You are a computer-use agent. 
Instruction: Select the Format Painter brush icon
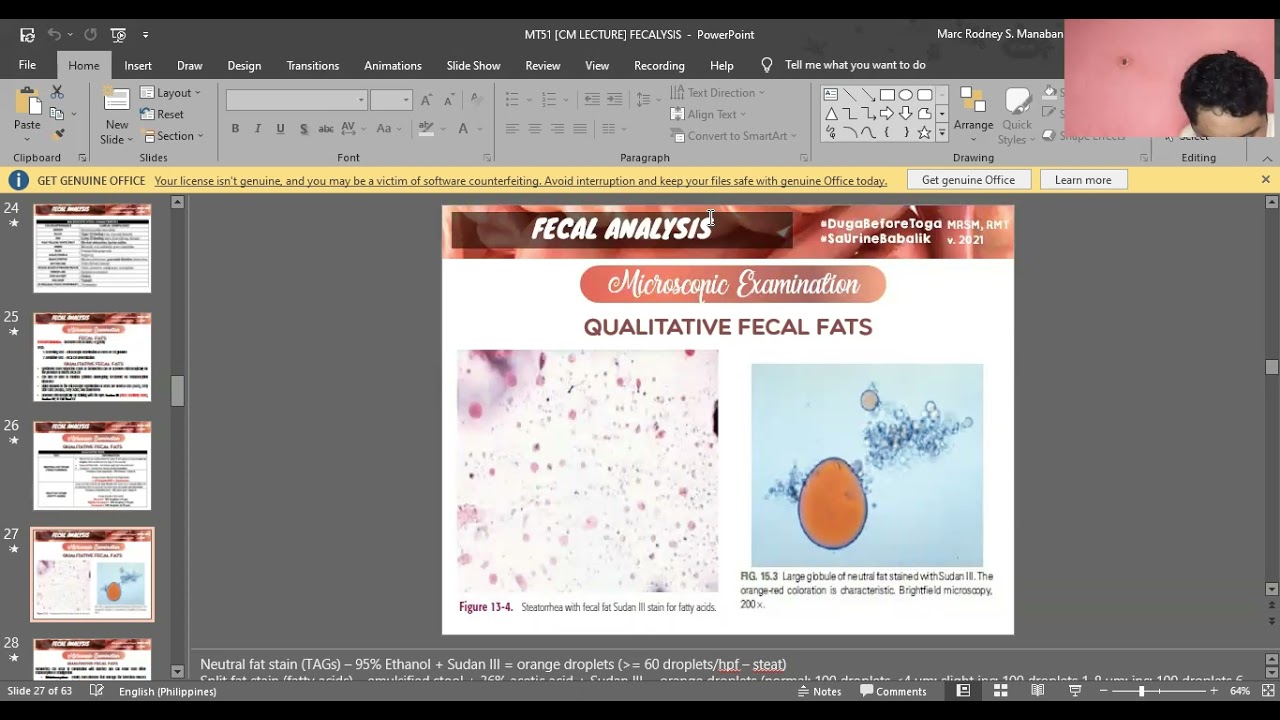coord(57,134)
